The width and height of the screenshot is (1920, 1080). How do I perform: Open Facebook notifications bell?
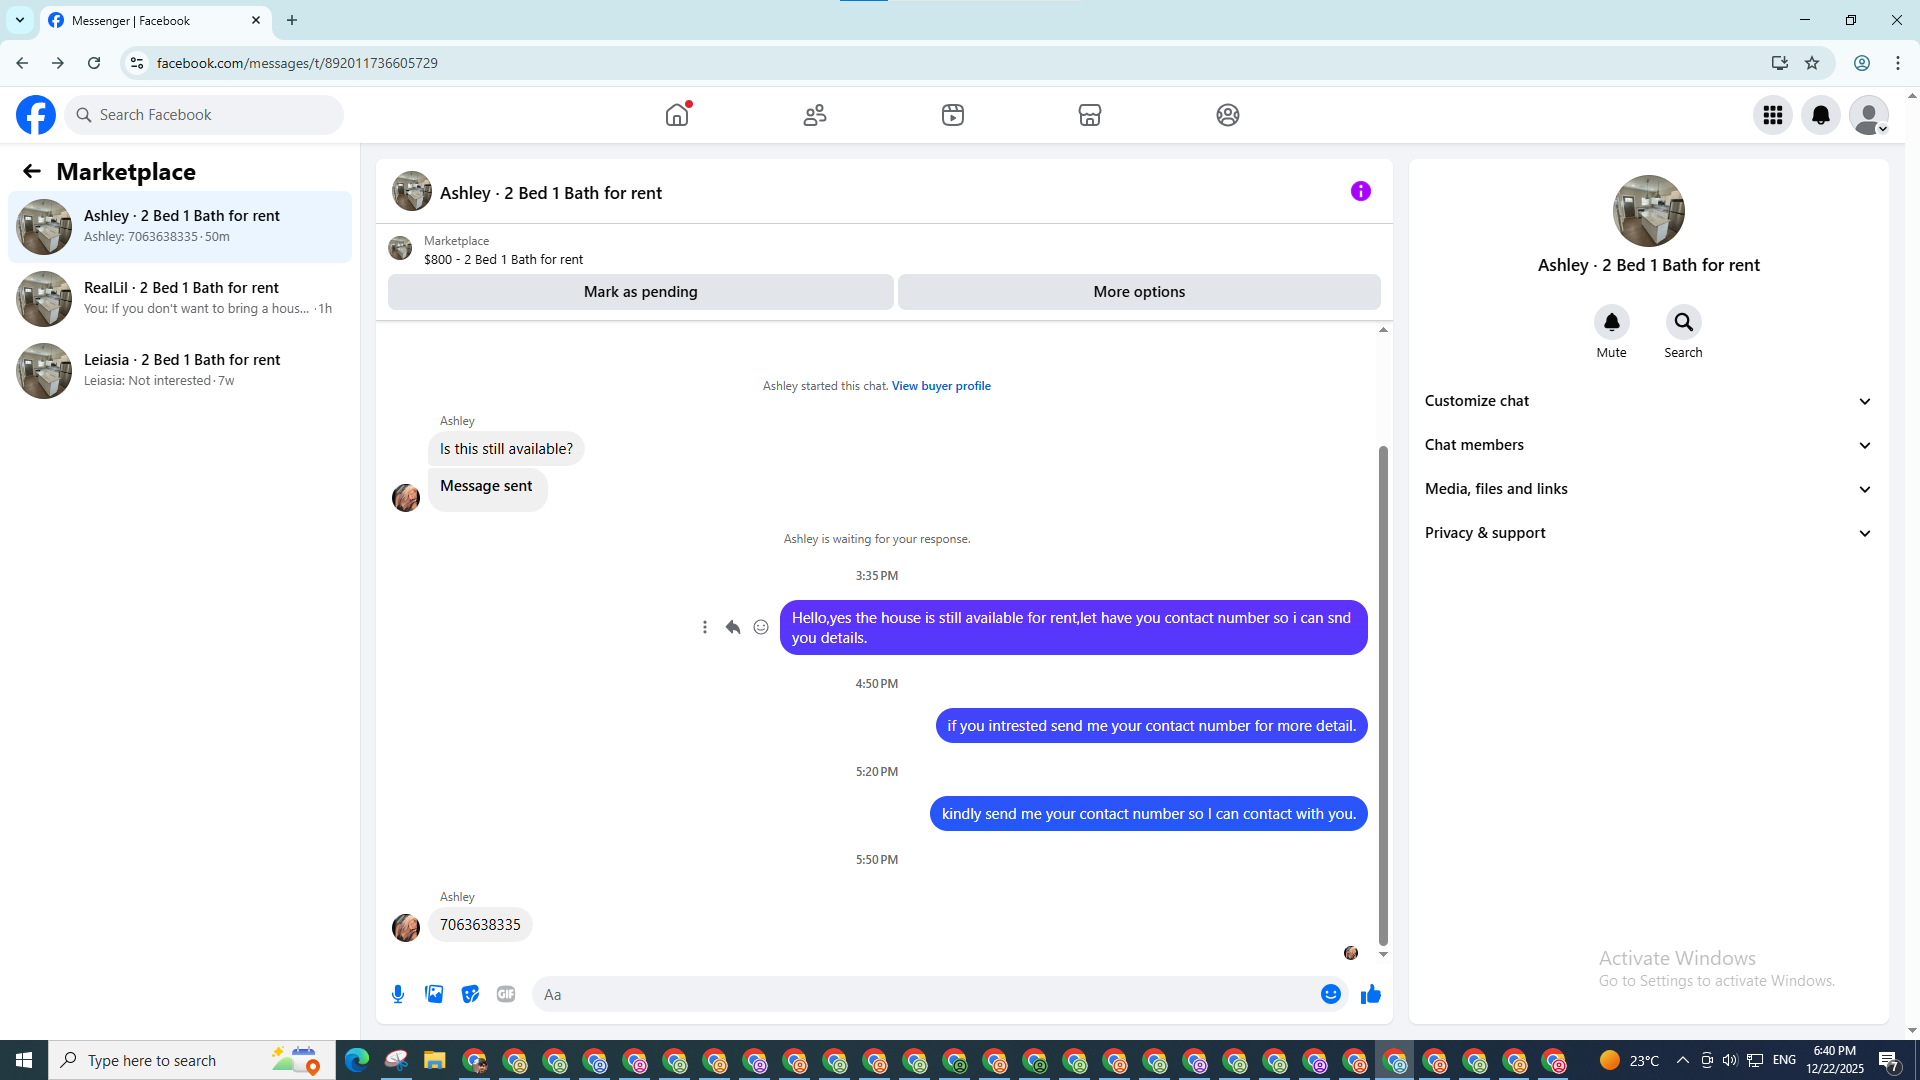click(x=1820, y=115)
